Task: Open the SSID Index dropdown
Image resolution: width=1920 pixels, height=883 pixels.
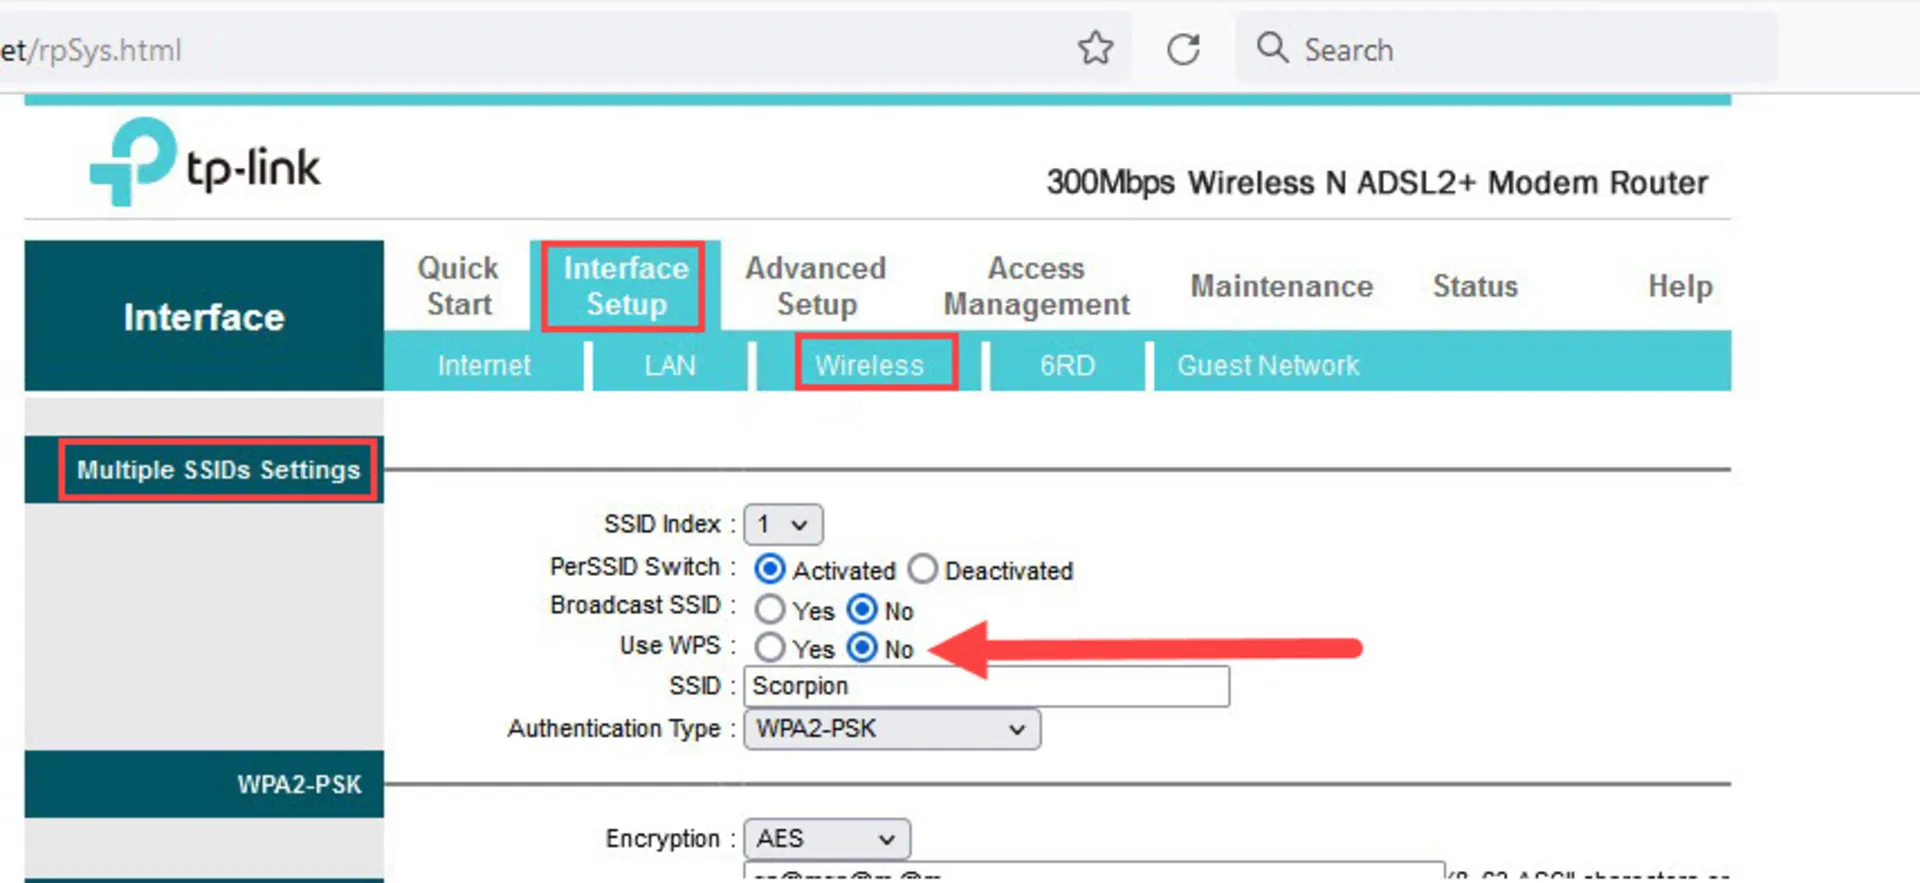Action: click(x=783, y=525)
